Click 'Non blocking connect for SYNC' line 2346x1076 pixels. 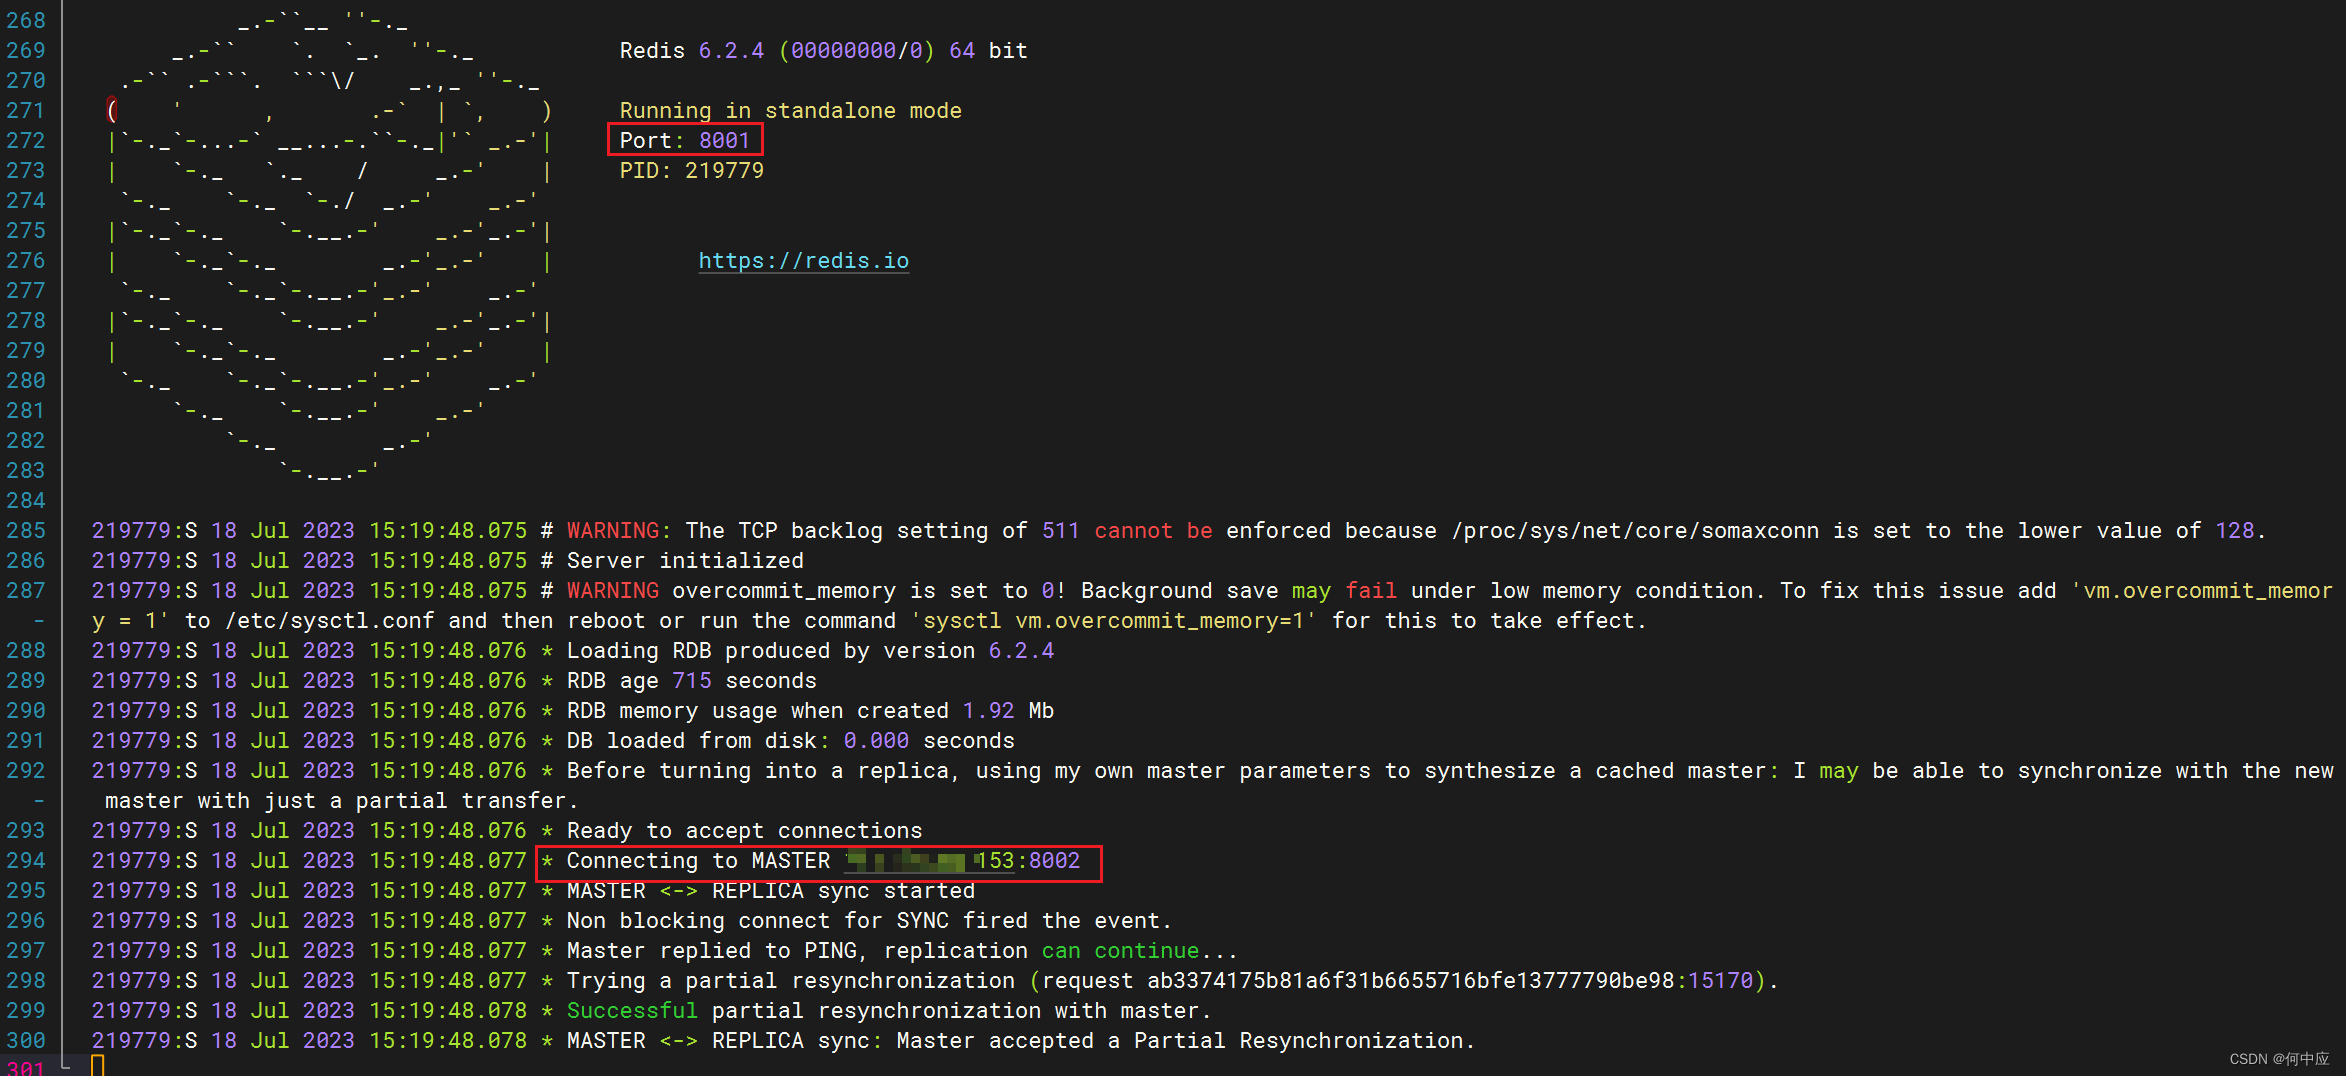[x=869, y=921]
